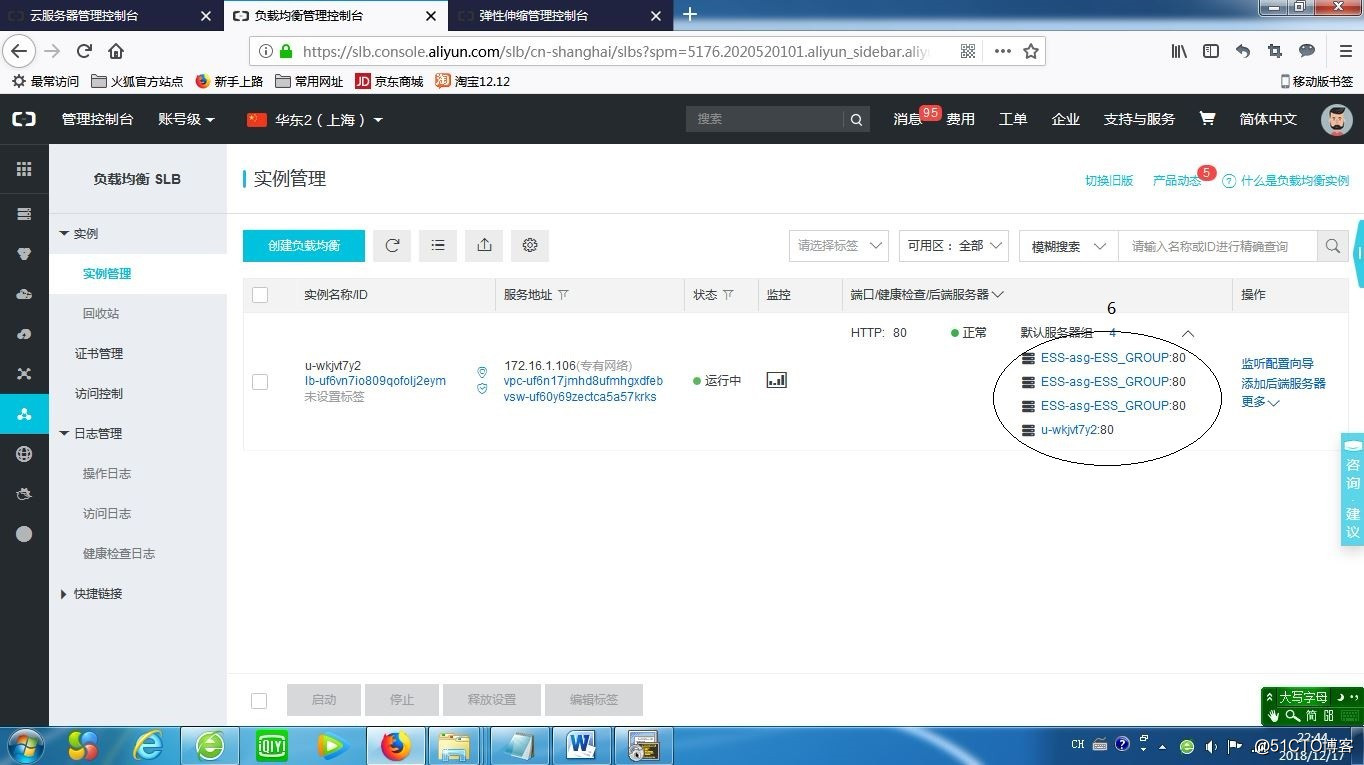
Task: Open the tag selection dropdown
Action: 839,246
